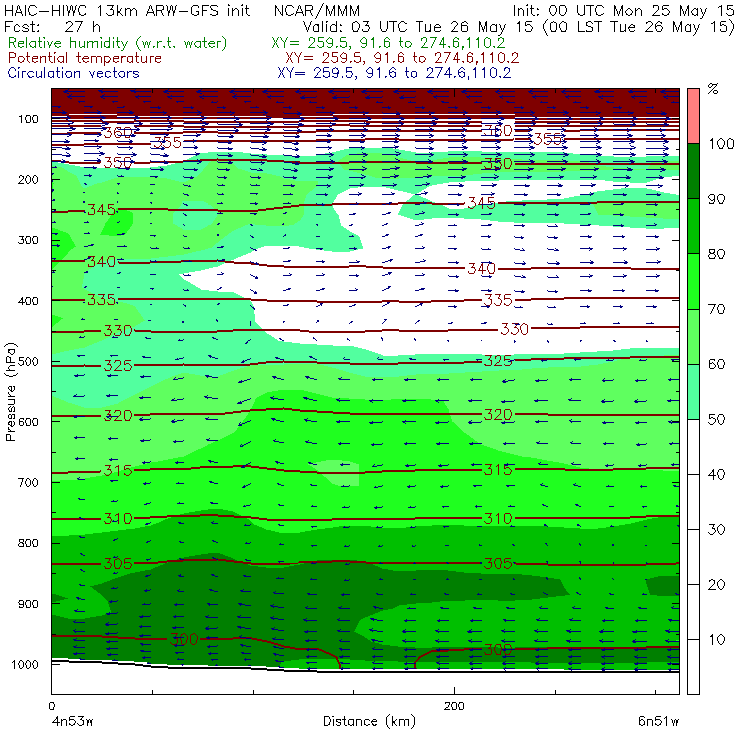Select the red 'Potential temperature' legend label
The image size is (740, 740).
click(84, 58)
